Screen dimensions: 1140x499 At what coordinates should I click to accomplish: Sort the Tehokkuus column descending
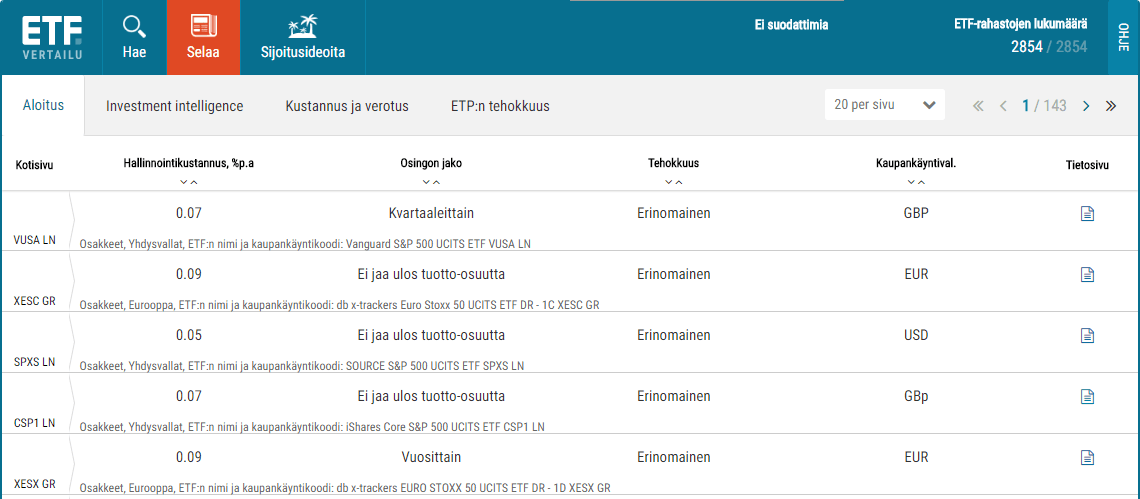[668, 182]
